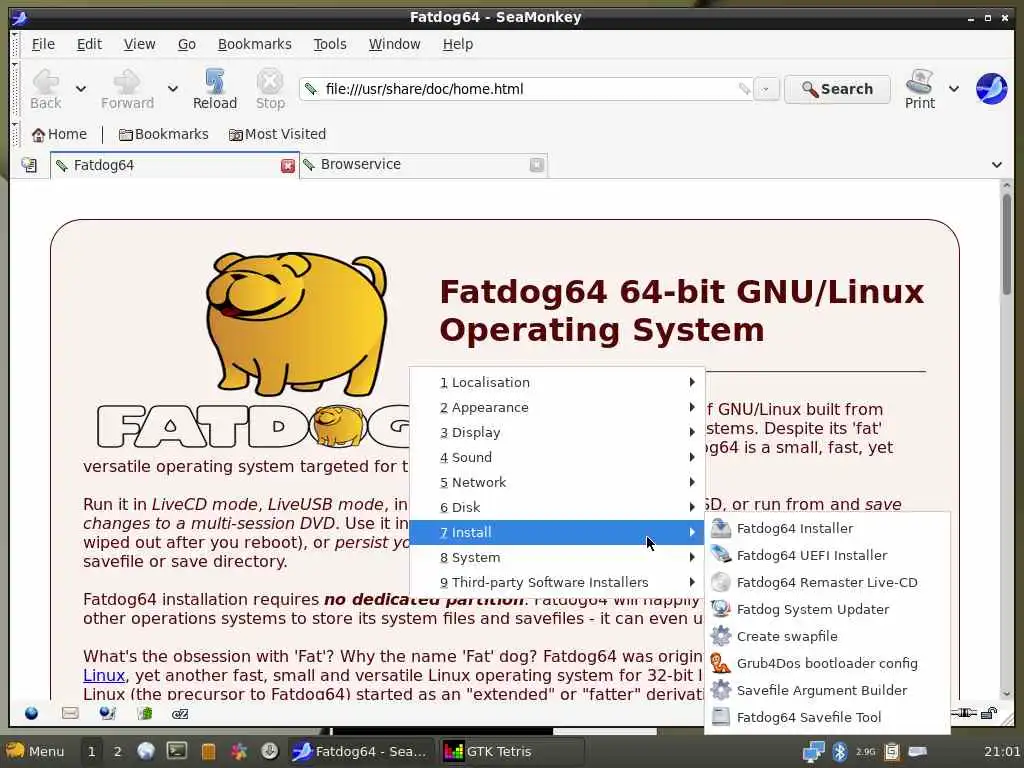Switch to the Browservice tab
This screenshot has width=1024, height=768.
click(x=423, y=165)
